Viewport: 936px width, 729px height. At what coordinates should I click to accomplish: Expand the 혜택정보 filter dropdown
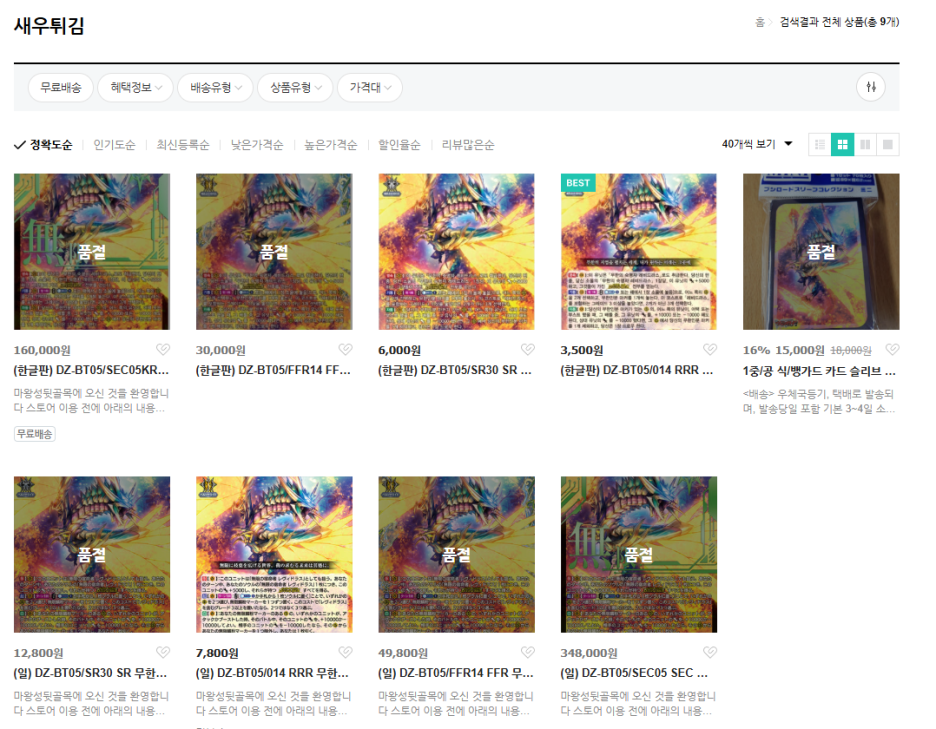[136, 87]
